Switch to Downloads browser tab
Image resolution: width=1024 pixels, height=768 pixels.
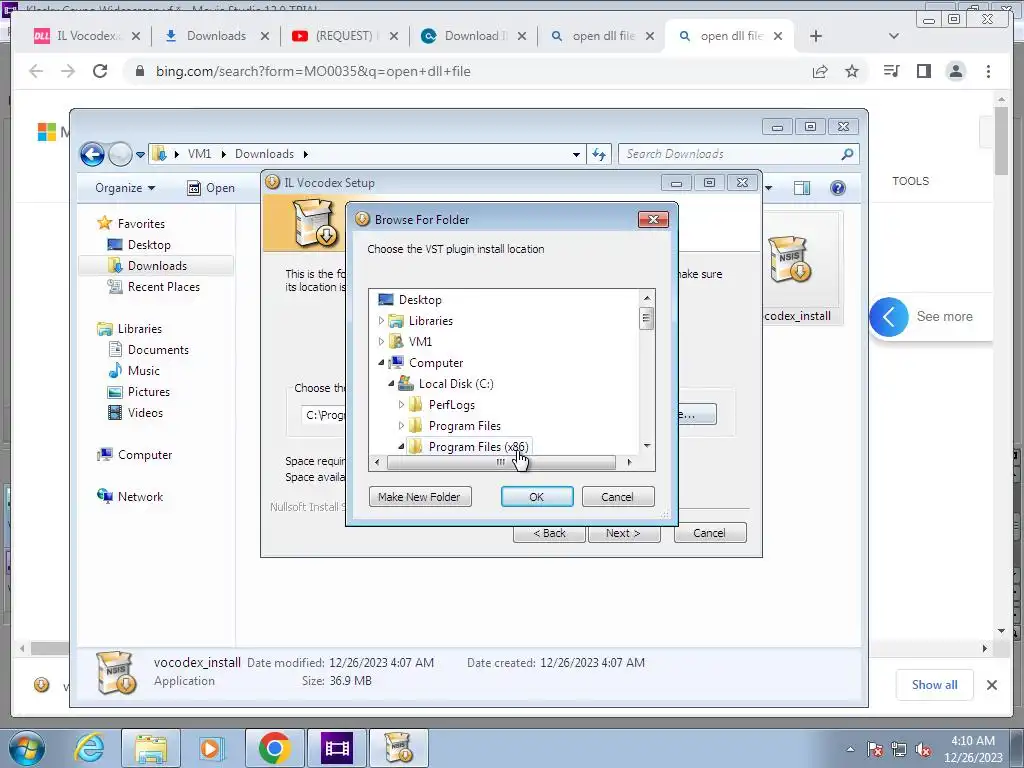pos(216,36)
